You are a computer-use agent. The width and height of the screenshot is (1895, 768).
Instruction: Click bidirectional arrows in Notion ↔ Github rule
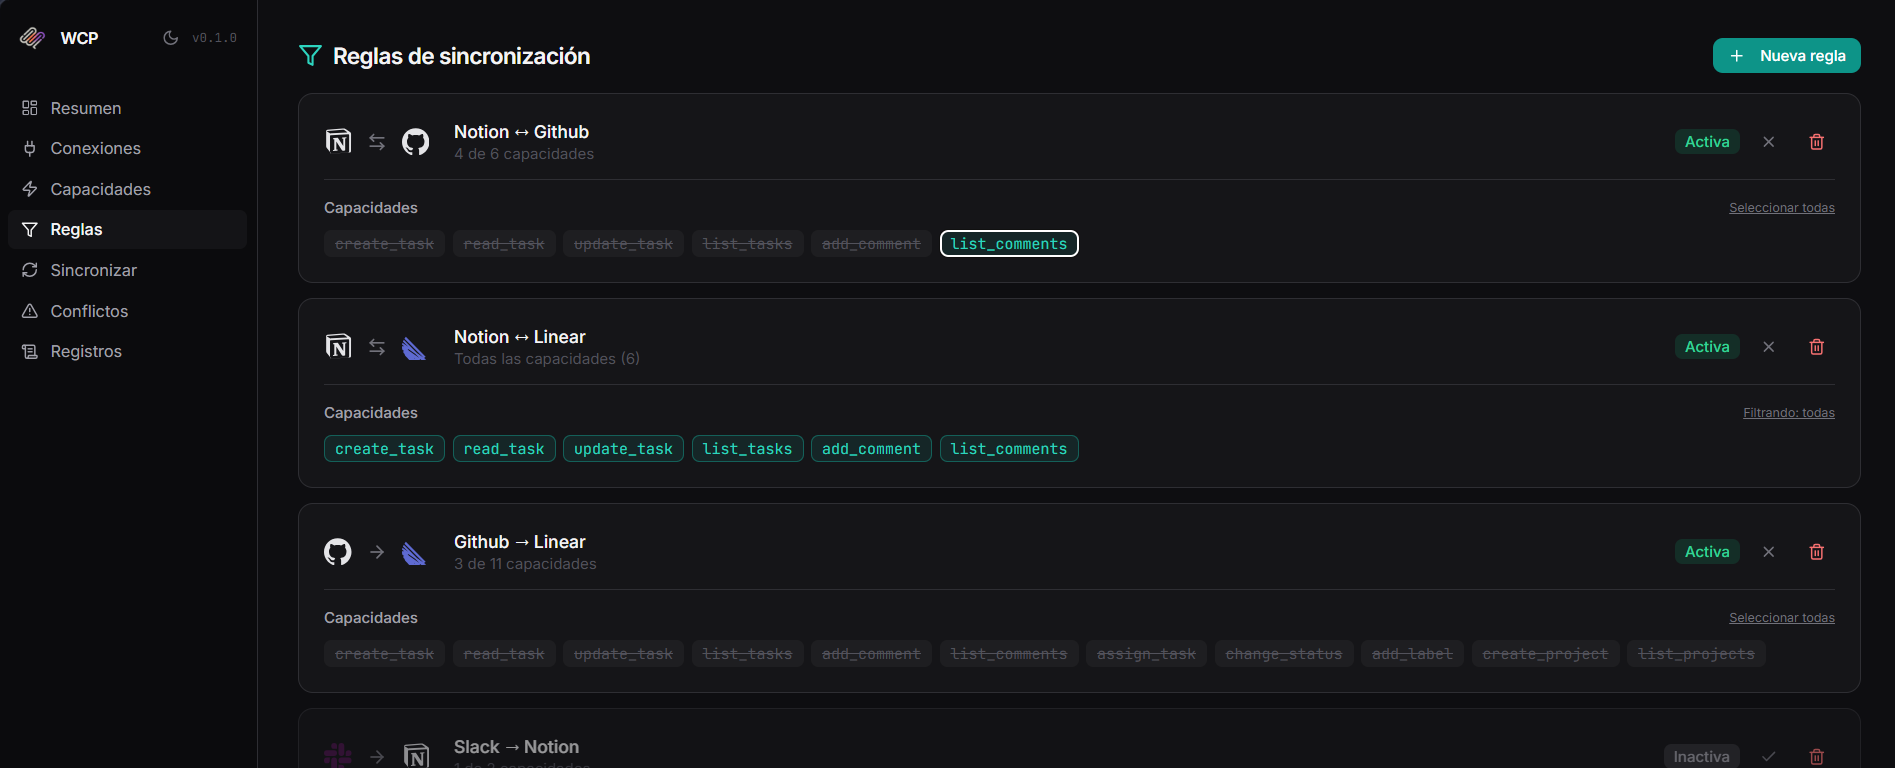(x=377, y=142)
